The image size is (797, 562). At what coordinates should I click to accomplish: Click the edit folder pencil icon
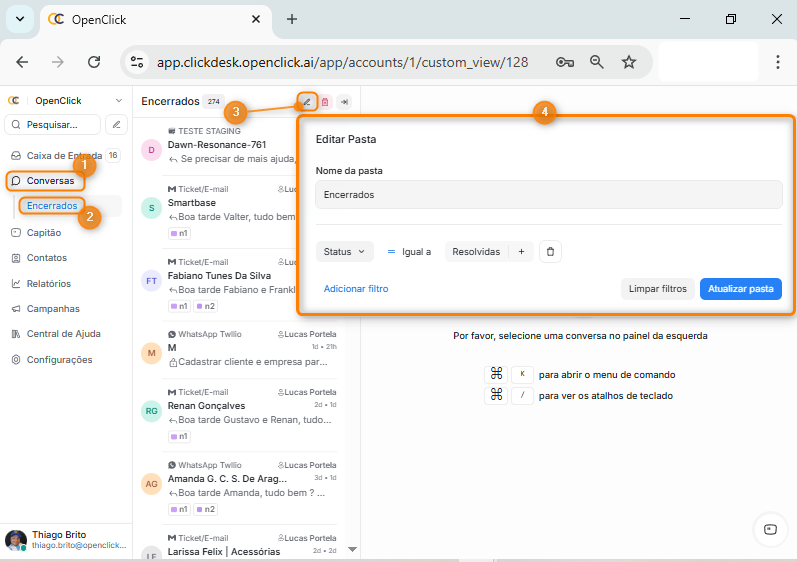click(x=308, y=101)
